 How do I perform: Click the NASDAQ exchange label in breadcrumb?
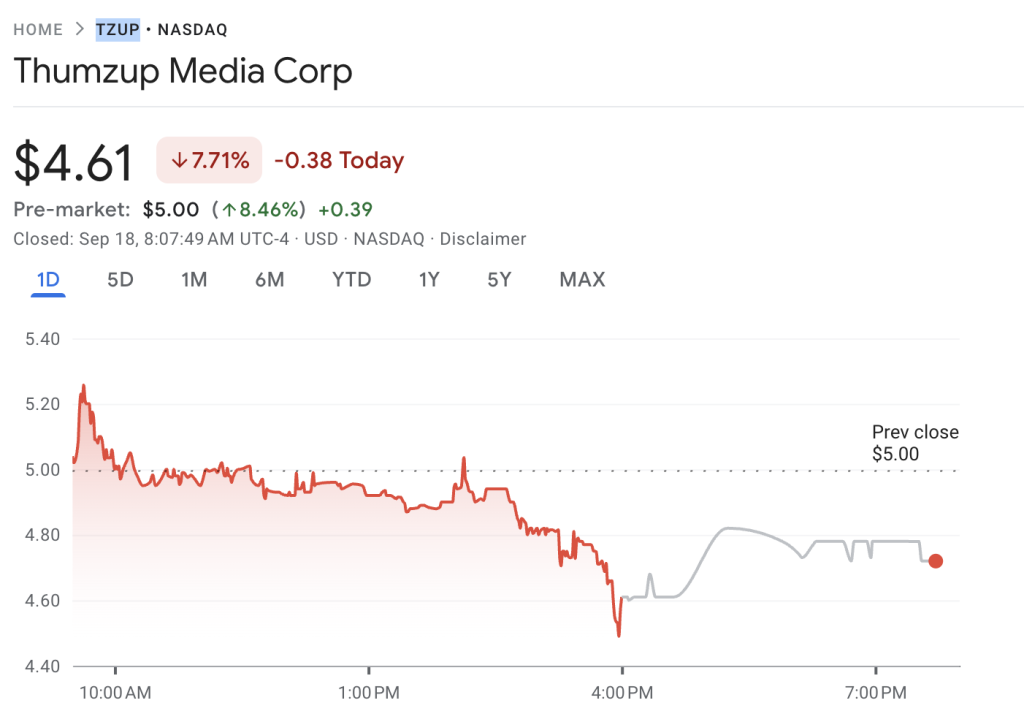tap(195, 29)
